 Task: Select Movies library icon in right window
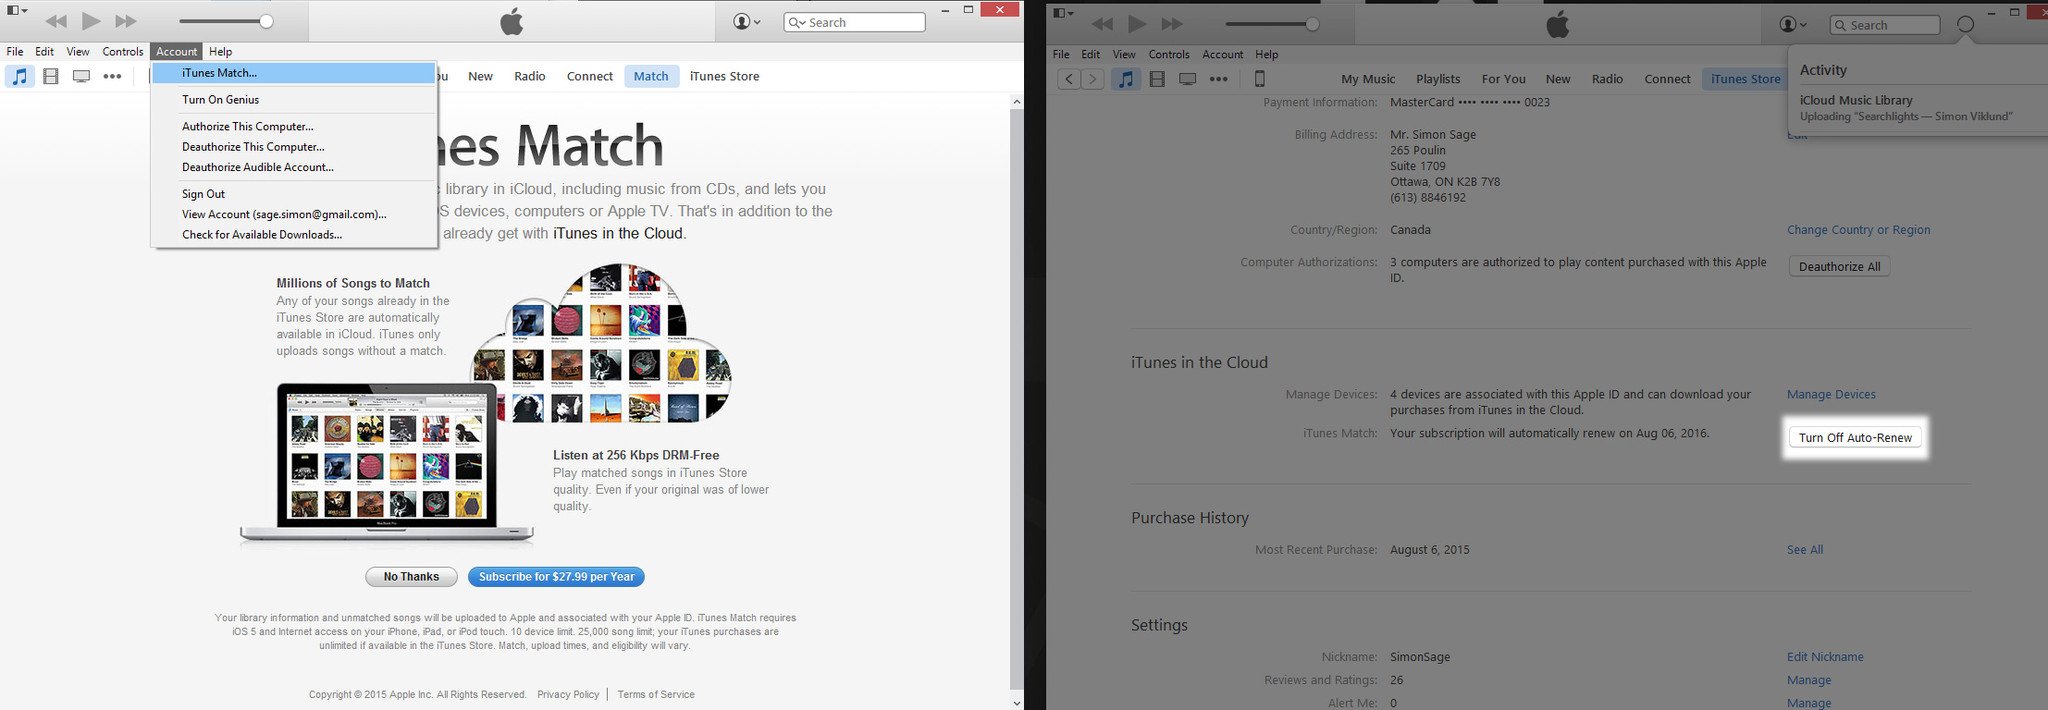click(1157, 79)
